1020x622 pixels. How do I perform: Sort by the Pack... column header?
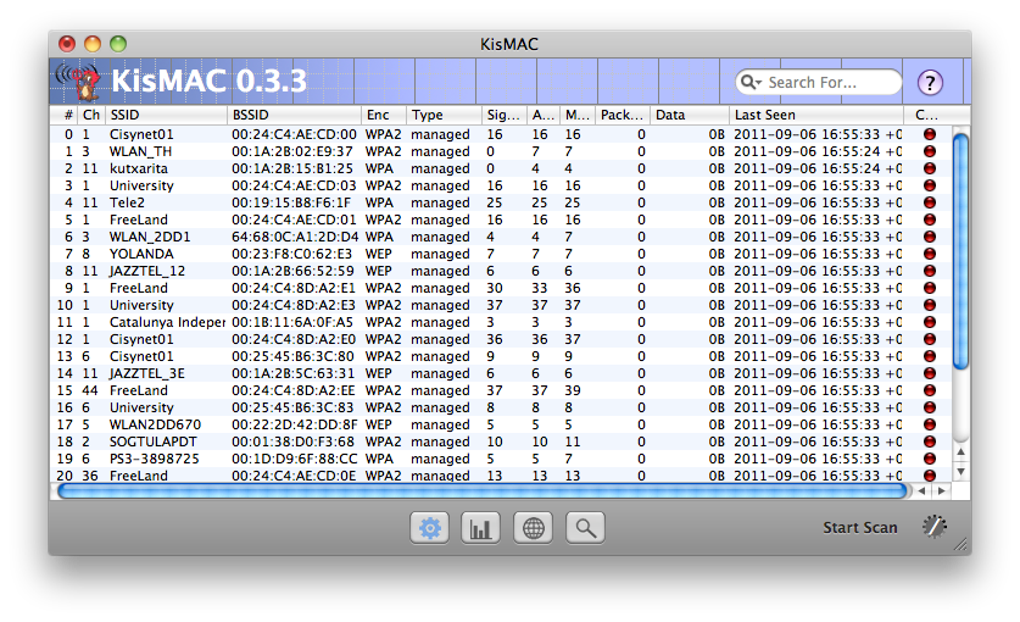(x=623, y=115)
